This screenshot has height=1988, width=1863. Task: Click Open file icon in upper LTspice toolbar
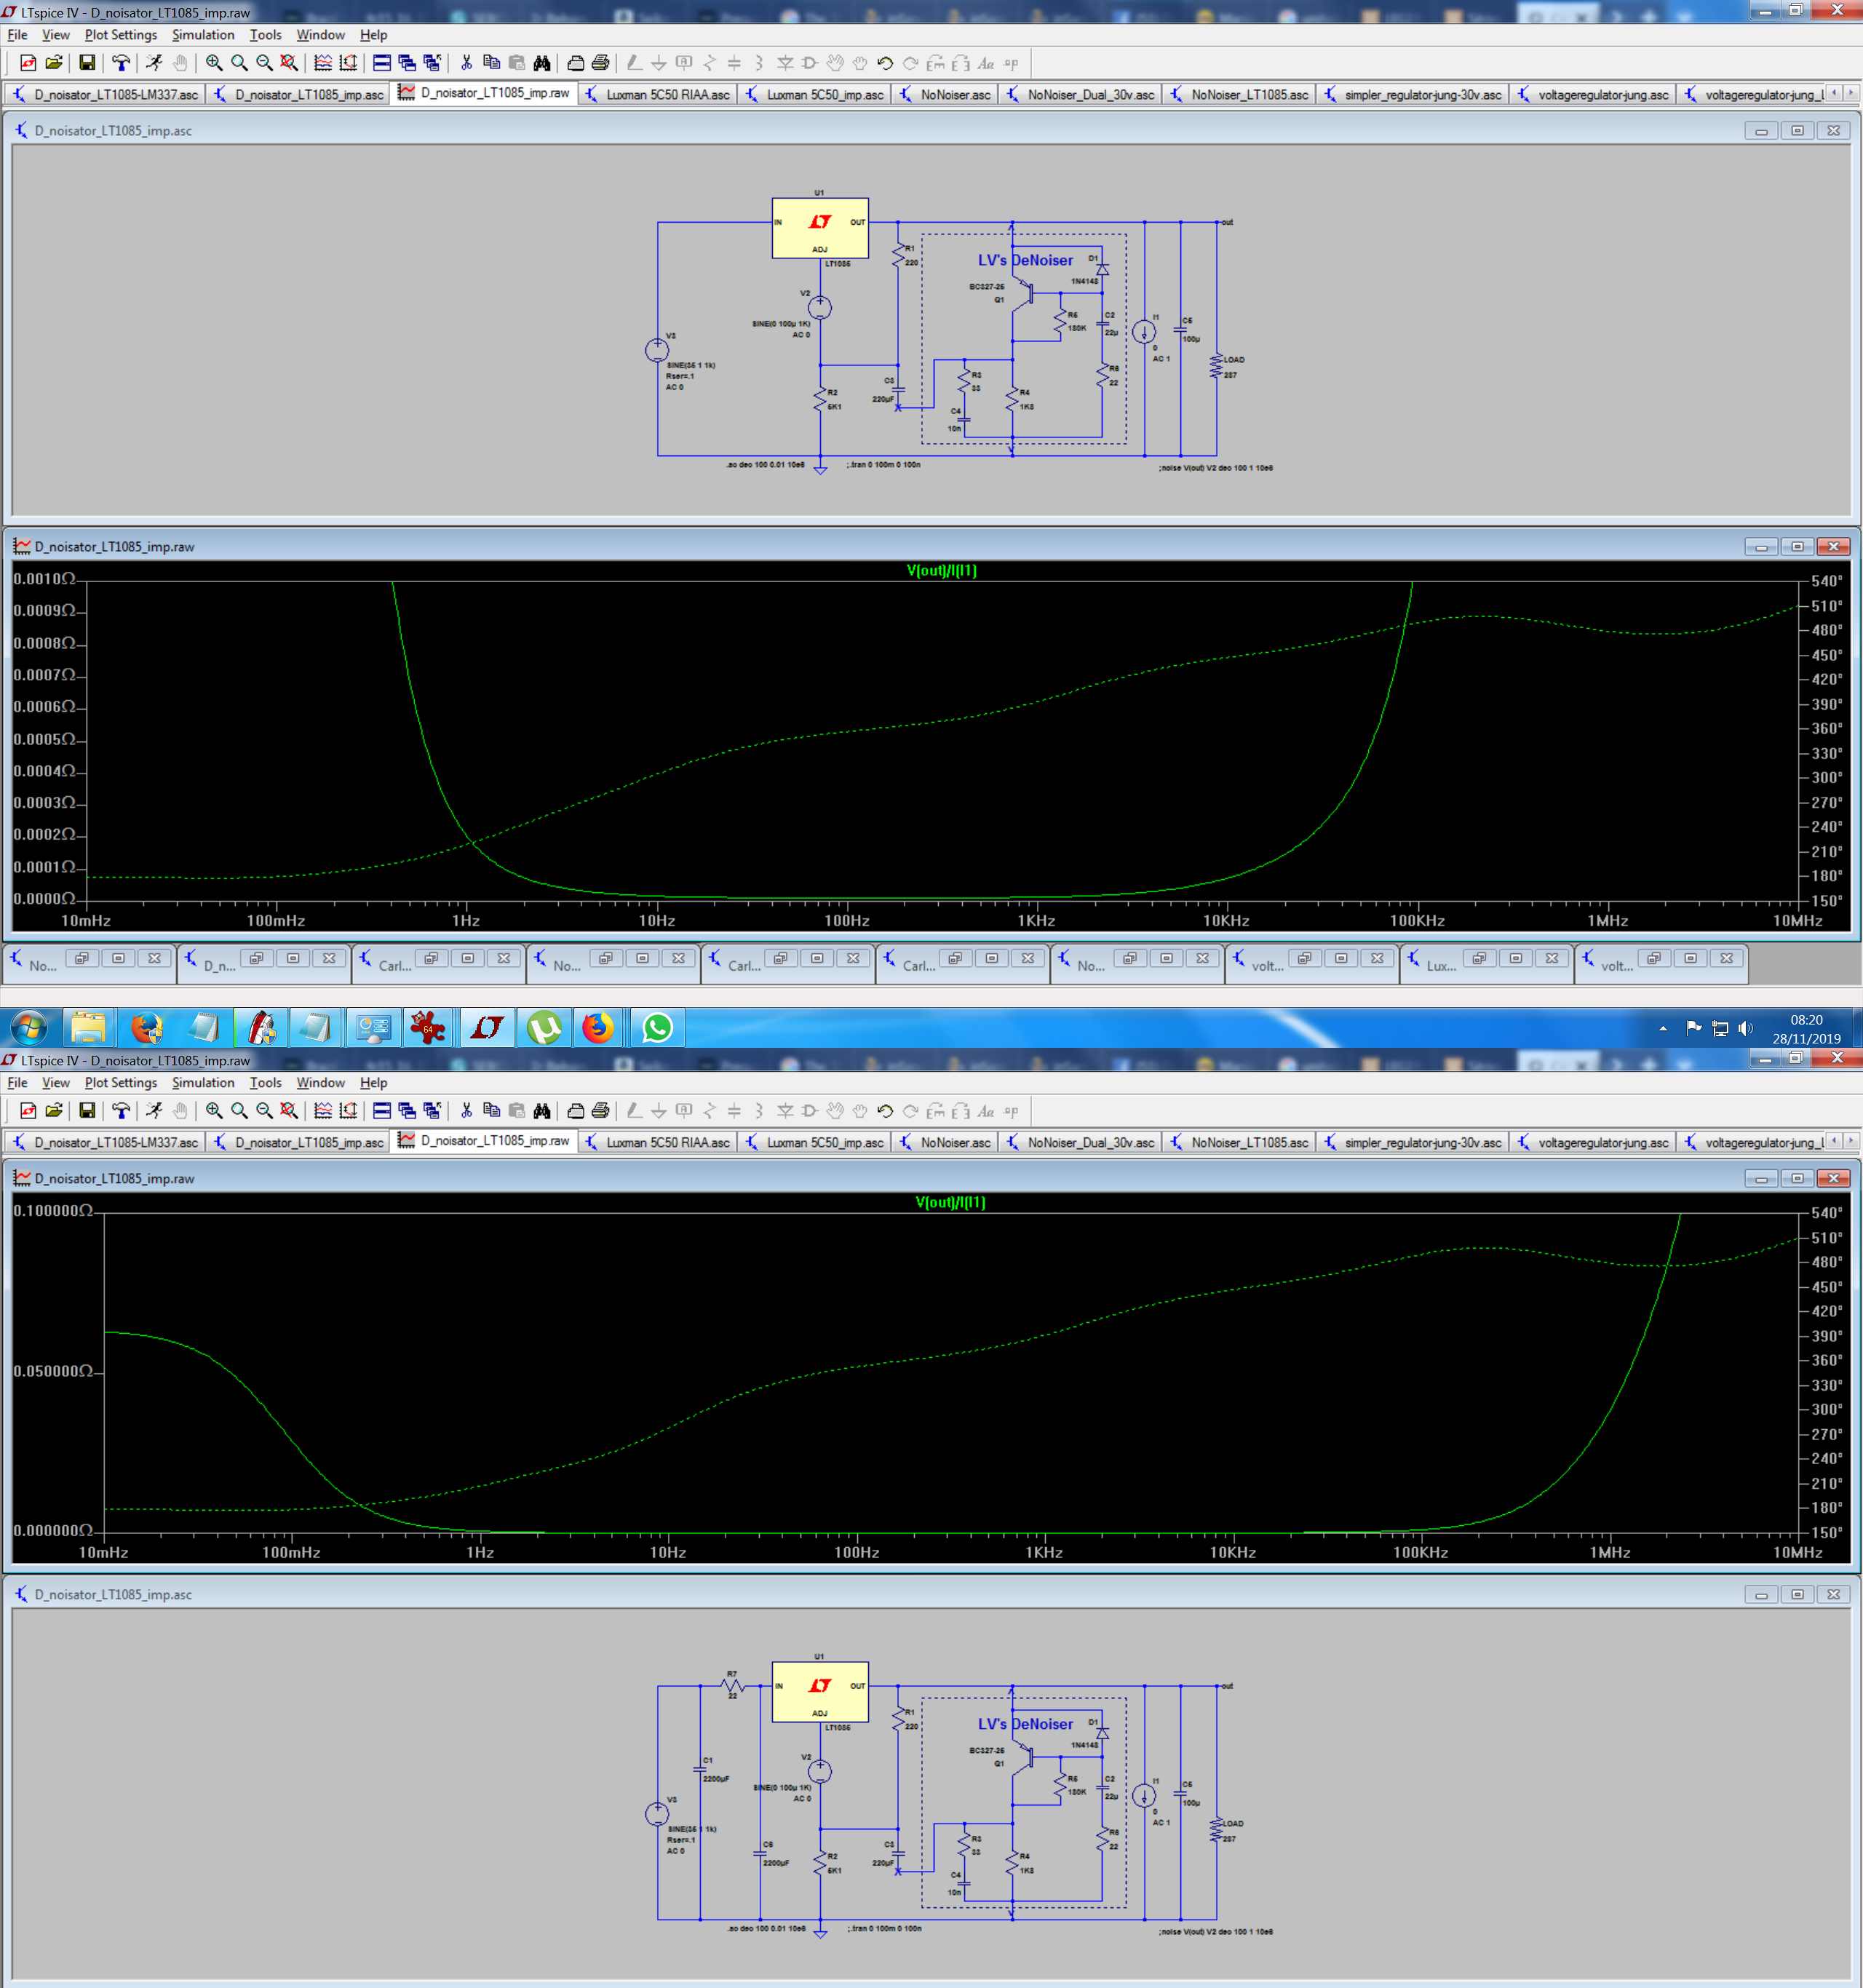[54, 63]
